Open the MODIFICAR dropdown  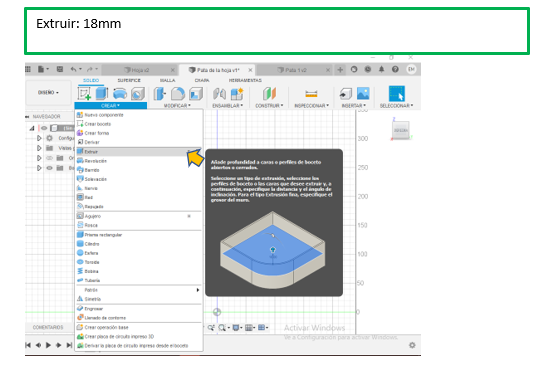[x=178, y=106]
